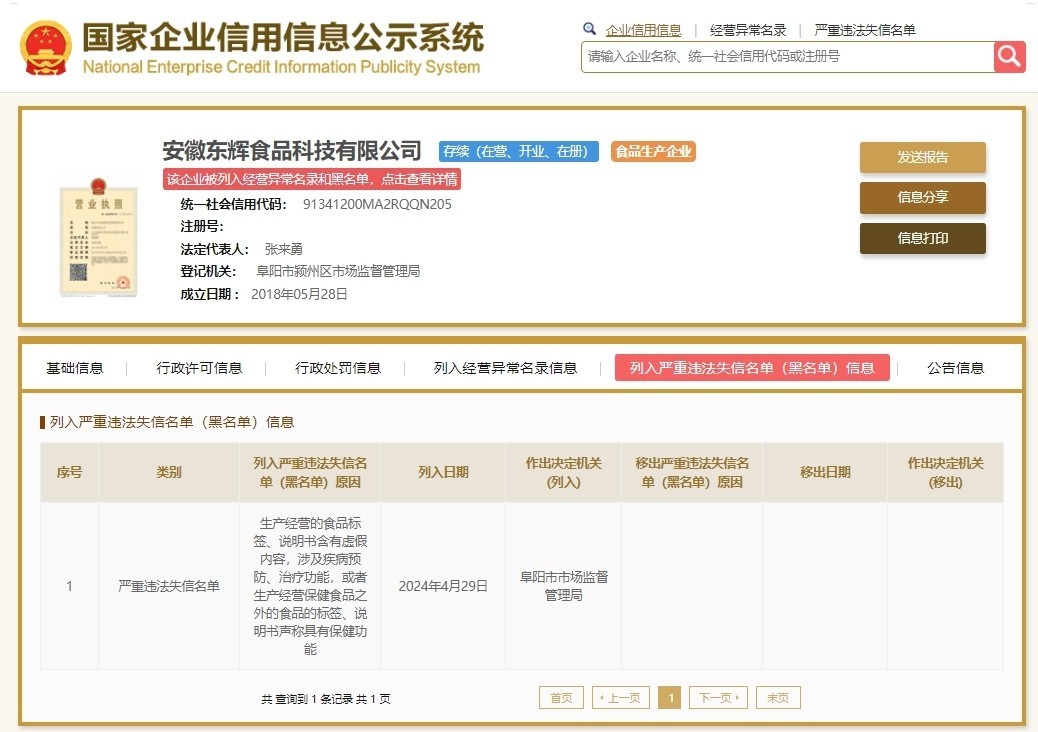1038x732 pixels.
Task: Click the 移出严重违法失信名单（黑名单）原因 column header
Action: 692,472
